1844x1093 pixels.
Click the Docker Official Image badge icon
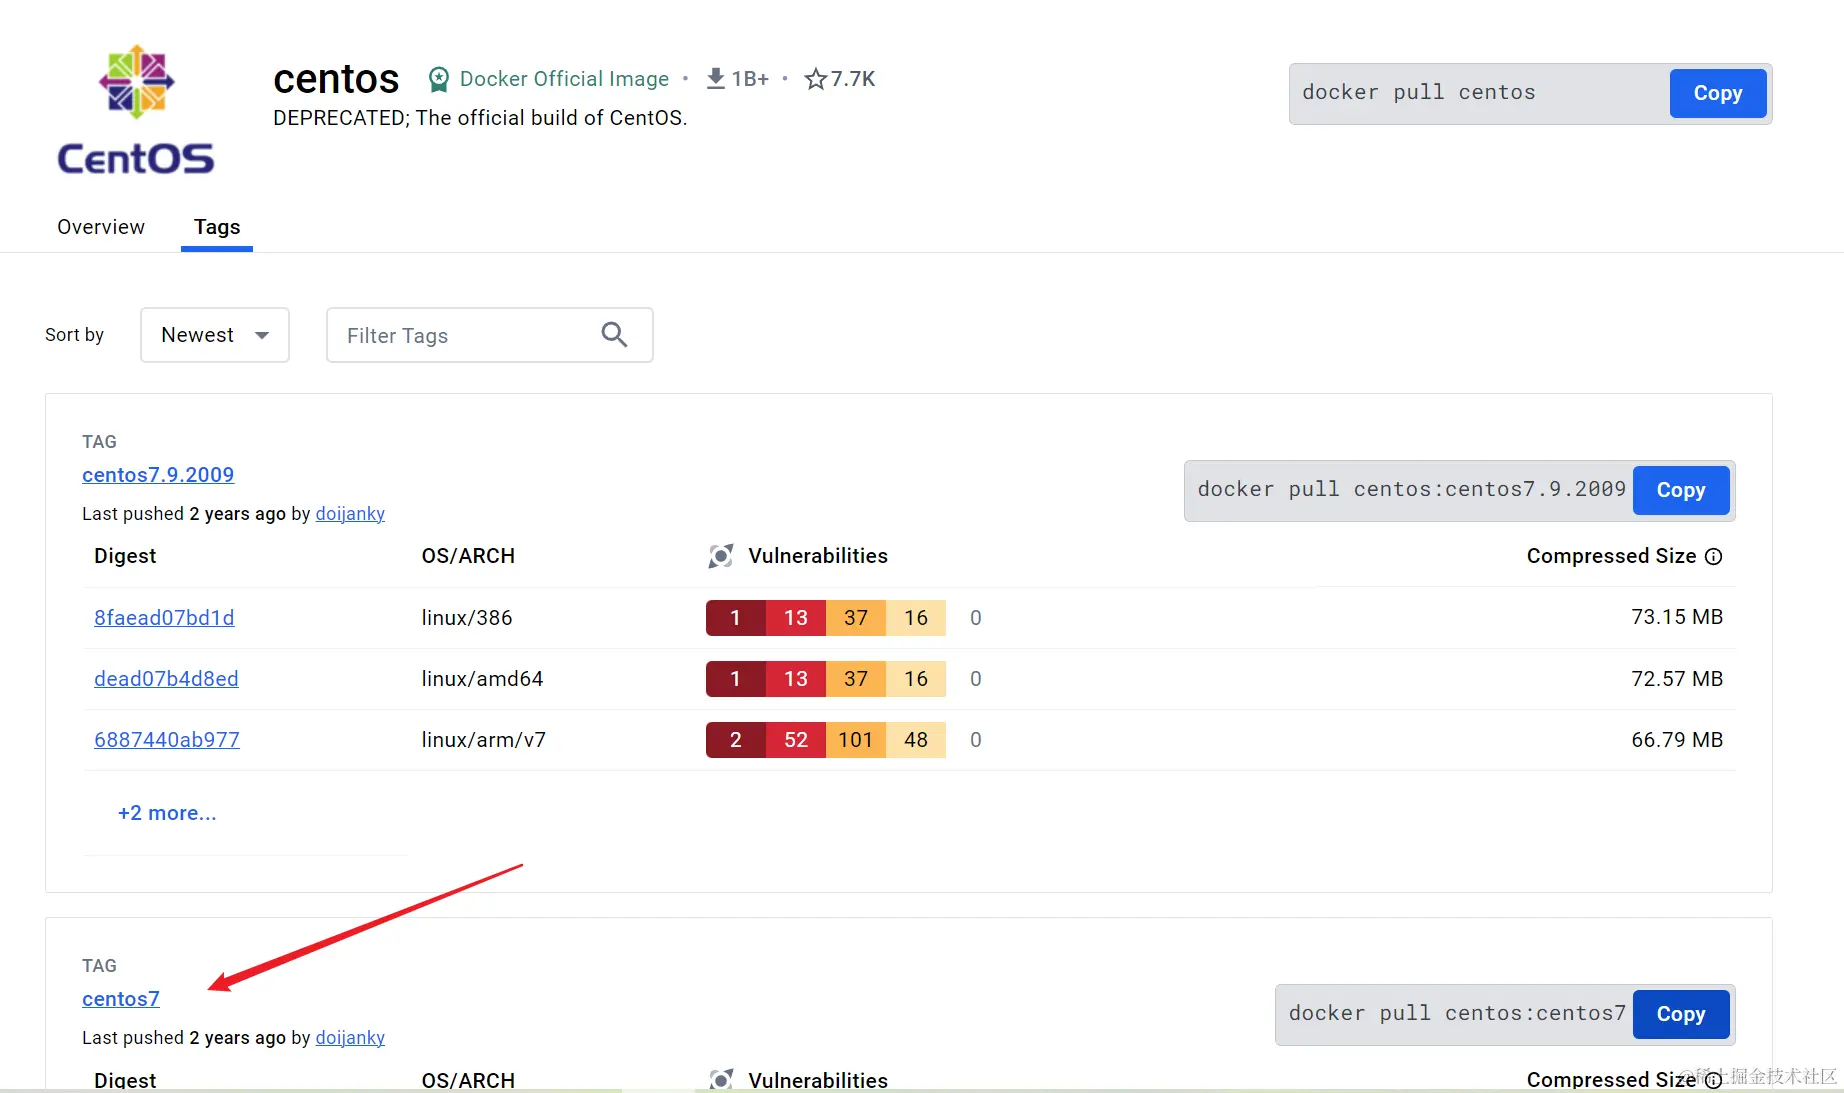tap(438, 79)
